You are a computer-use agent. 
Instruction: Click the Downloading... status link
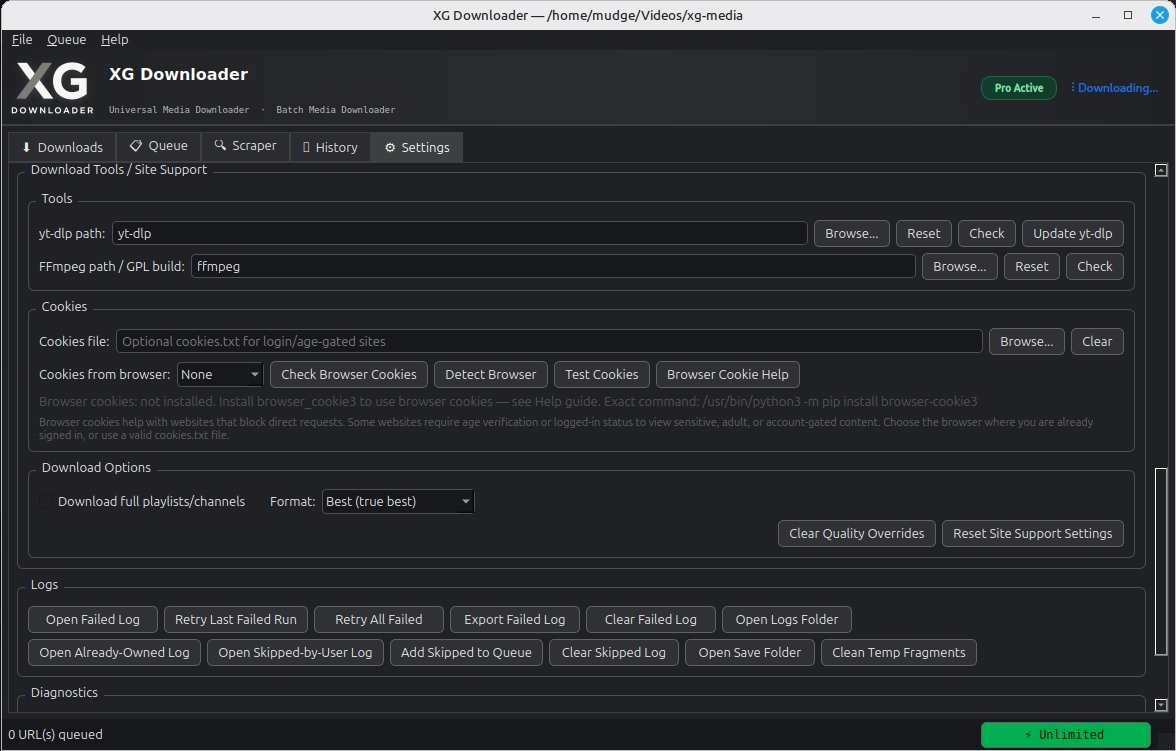point(1114,88)
